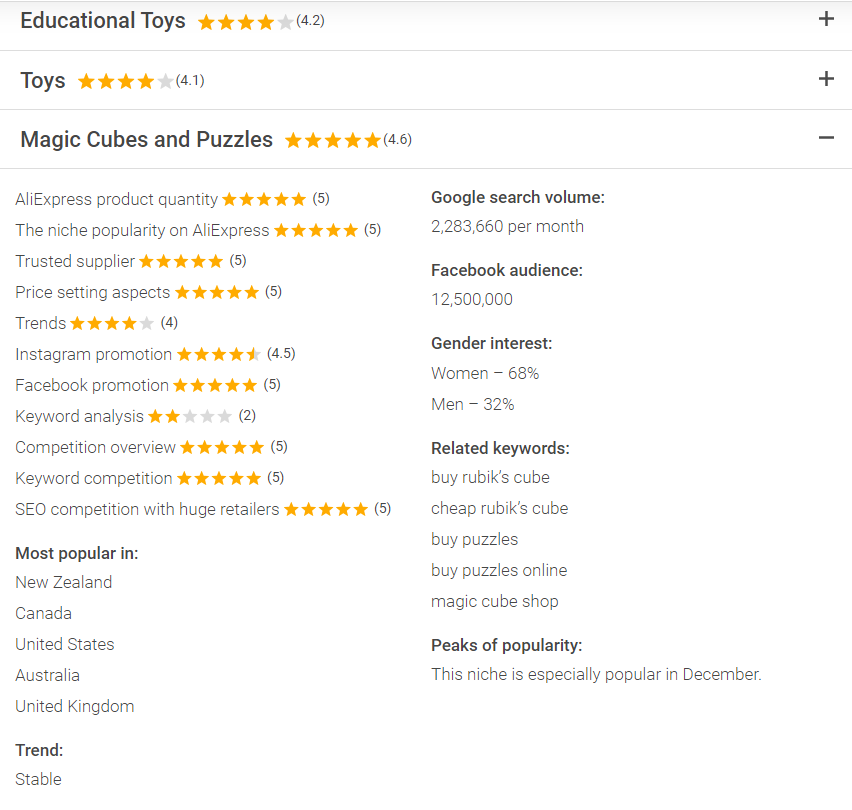Click the Magic Cubes and Puzzles heading
This screenshot has height=810, width=852.
(146, 140)
